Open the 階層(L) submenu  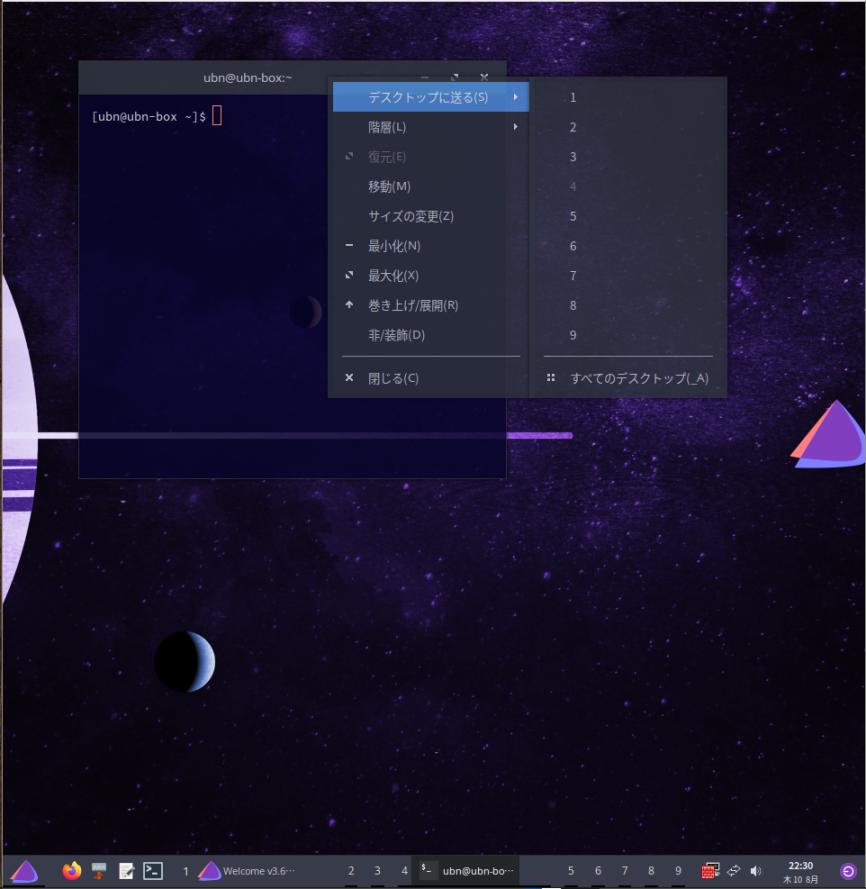430,127
